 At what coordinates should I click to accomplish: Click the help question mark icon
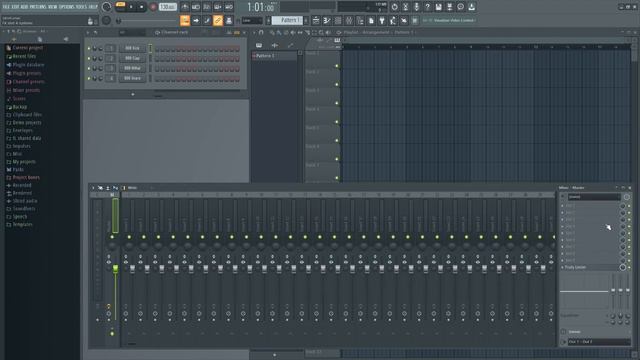(427, 7)
